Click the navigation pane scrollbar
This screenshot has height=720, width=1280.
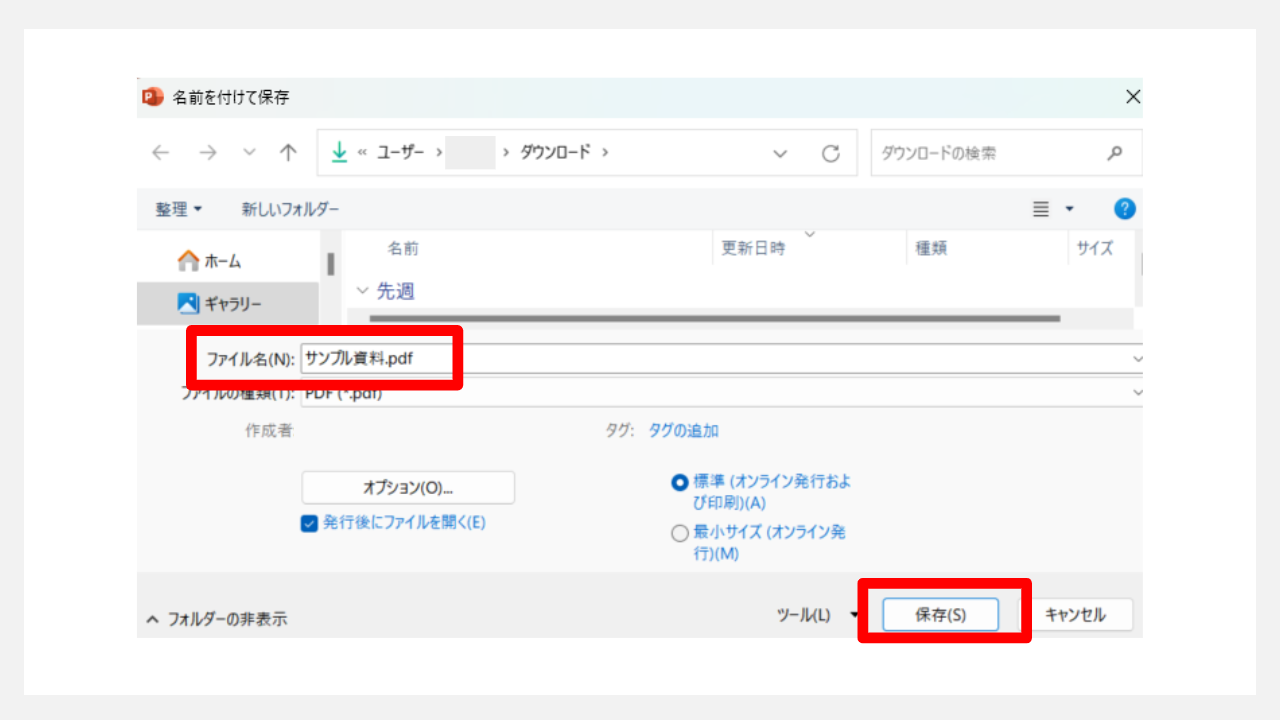coord(330,264)
